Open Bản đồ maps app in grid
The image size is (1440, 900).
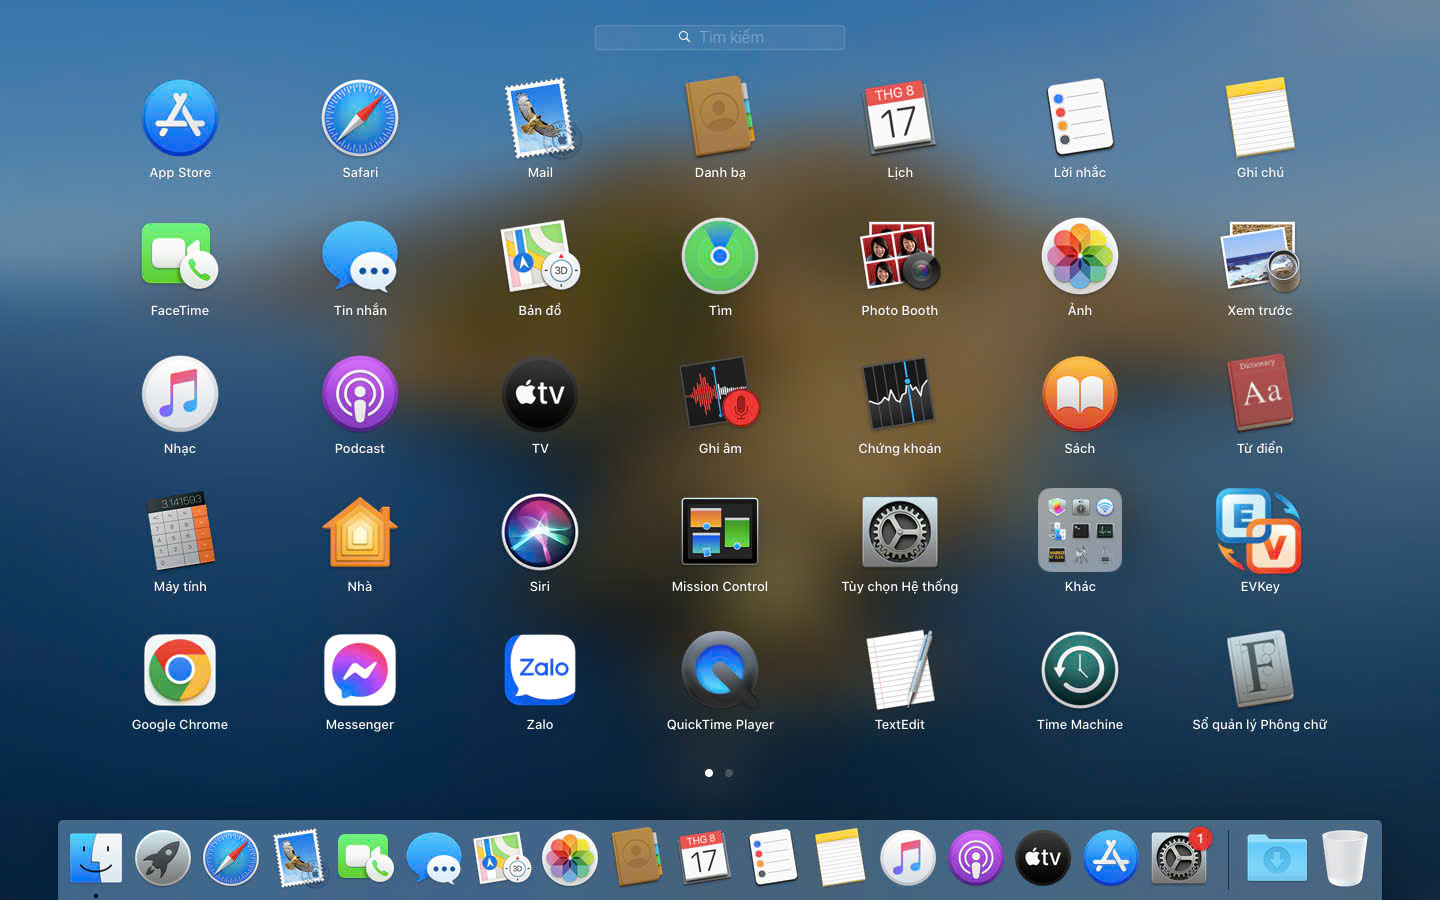(x=540, y=256)
